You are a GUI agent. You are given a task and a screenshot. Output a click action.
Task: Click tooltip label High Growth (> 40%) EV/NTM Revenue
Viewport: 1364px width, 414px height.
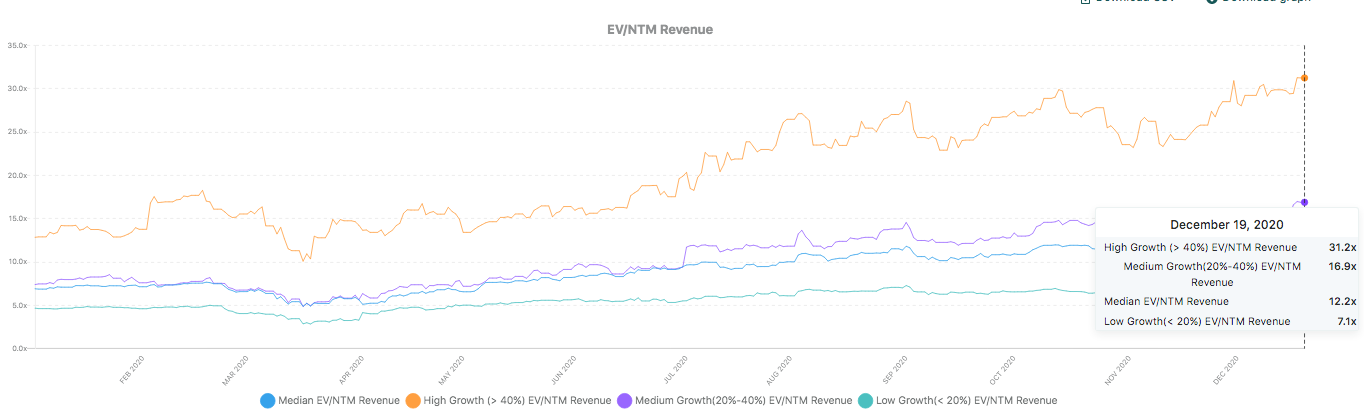point(1200,247)
